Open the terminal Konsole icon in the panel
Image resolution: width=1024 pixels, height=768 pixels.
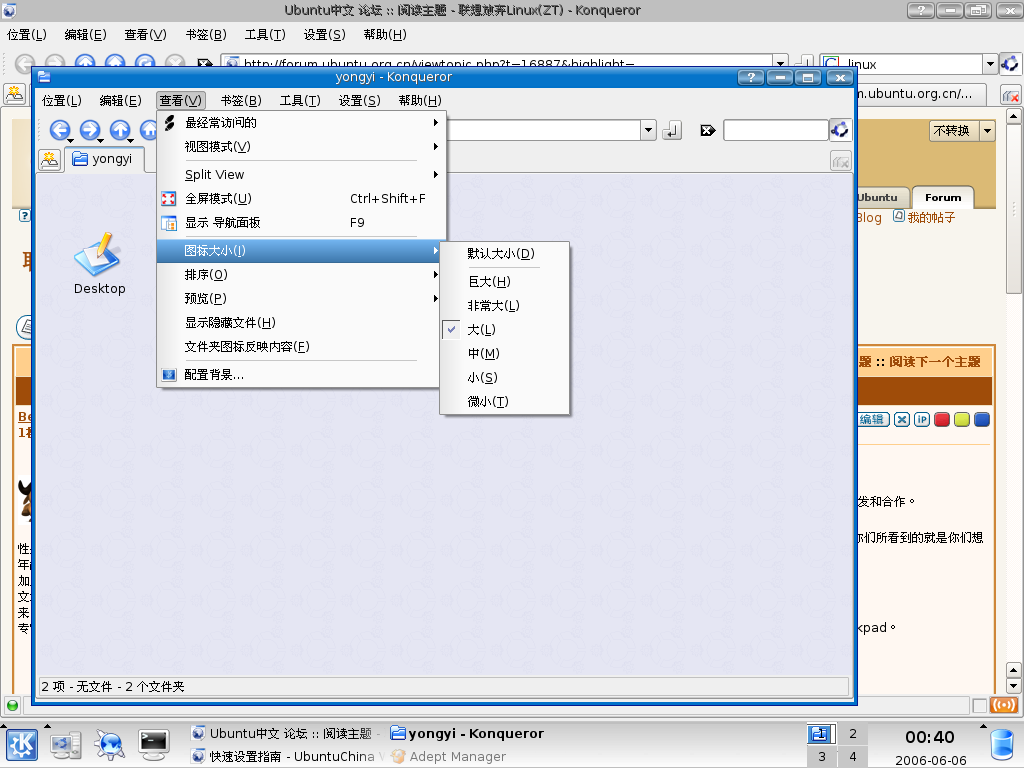coord(153,744)
